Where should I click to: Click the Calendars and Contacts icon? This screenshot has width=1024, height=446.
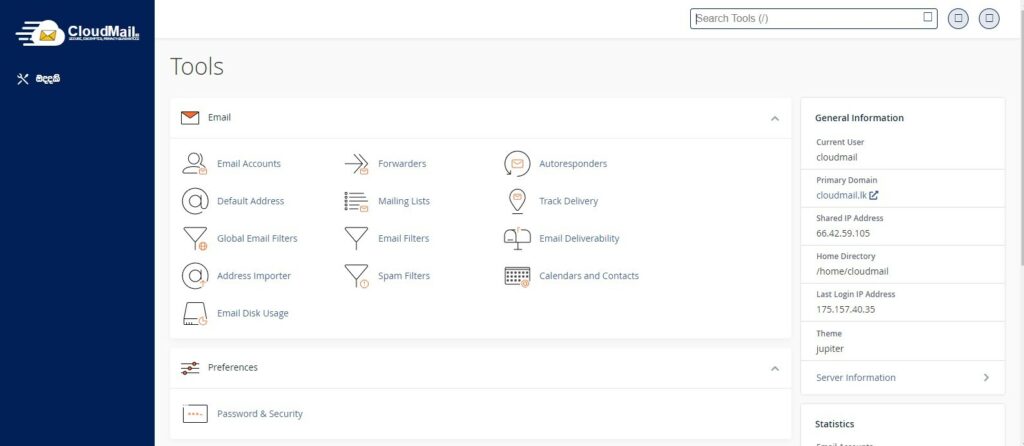517,276
